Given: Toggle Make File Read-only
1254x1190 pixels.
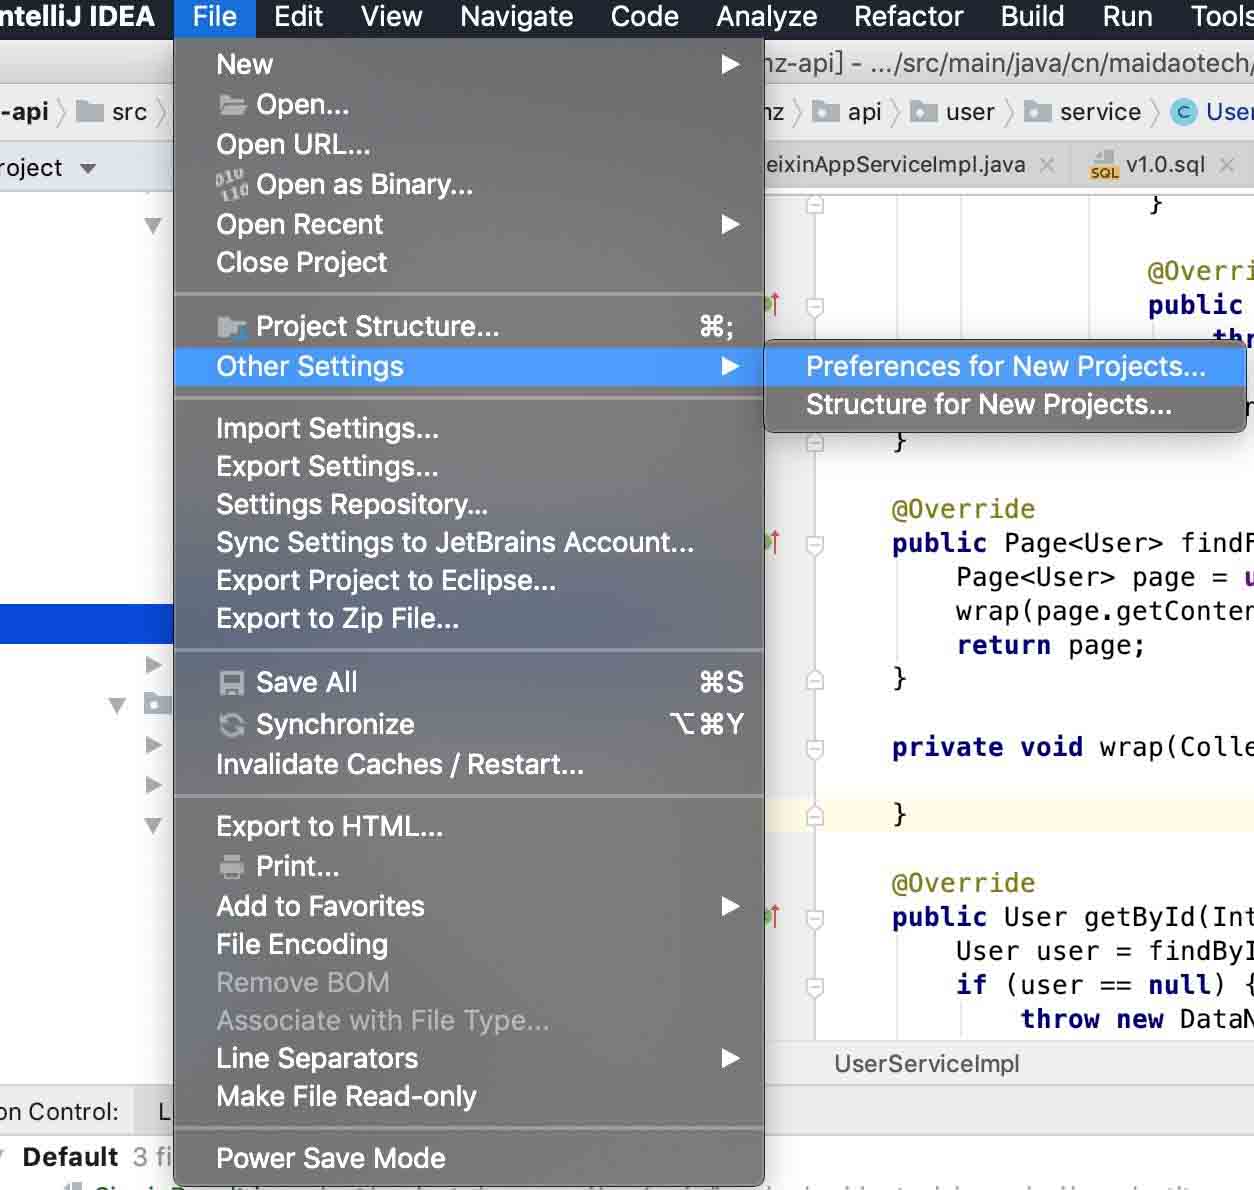Looking at the screenshot, I should 469,1096.
